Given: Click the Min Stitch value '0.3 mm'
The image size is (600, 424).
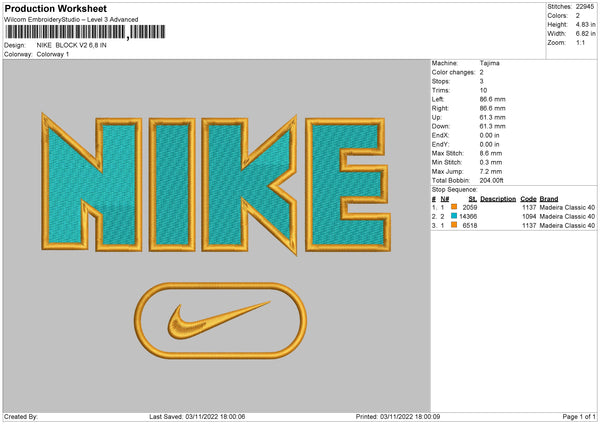Looking at the screenshot, I should tap(491, 162).
